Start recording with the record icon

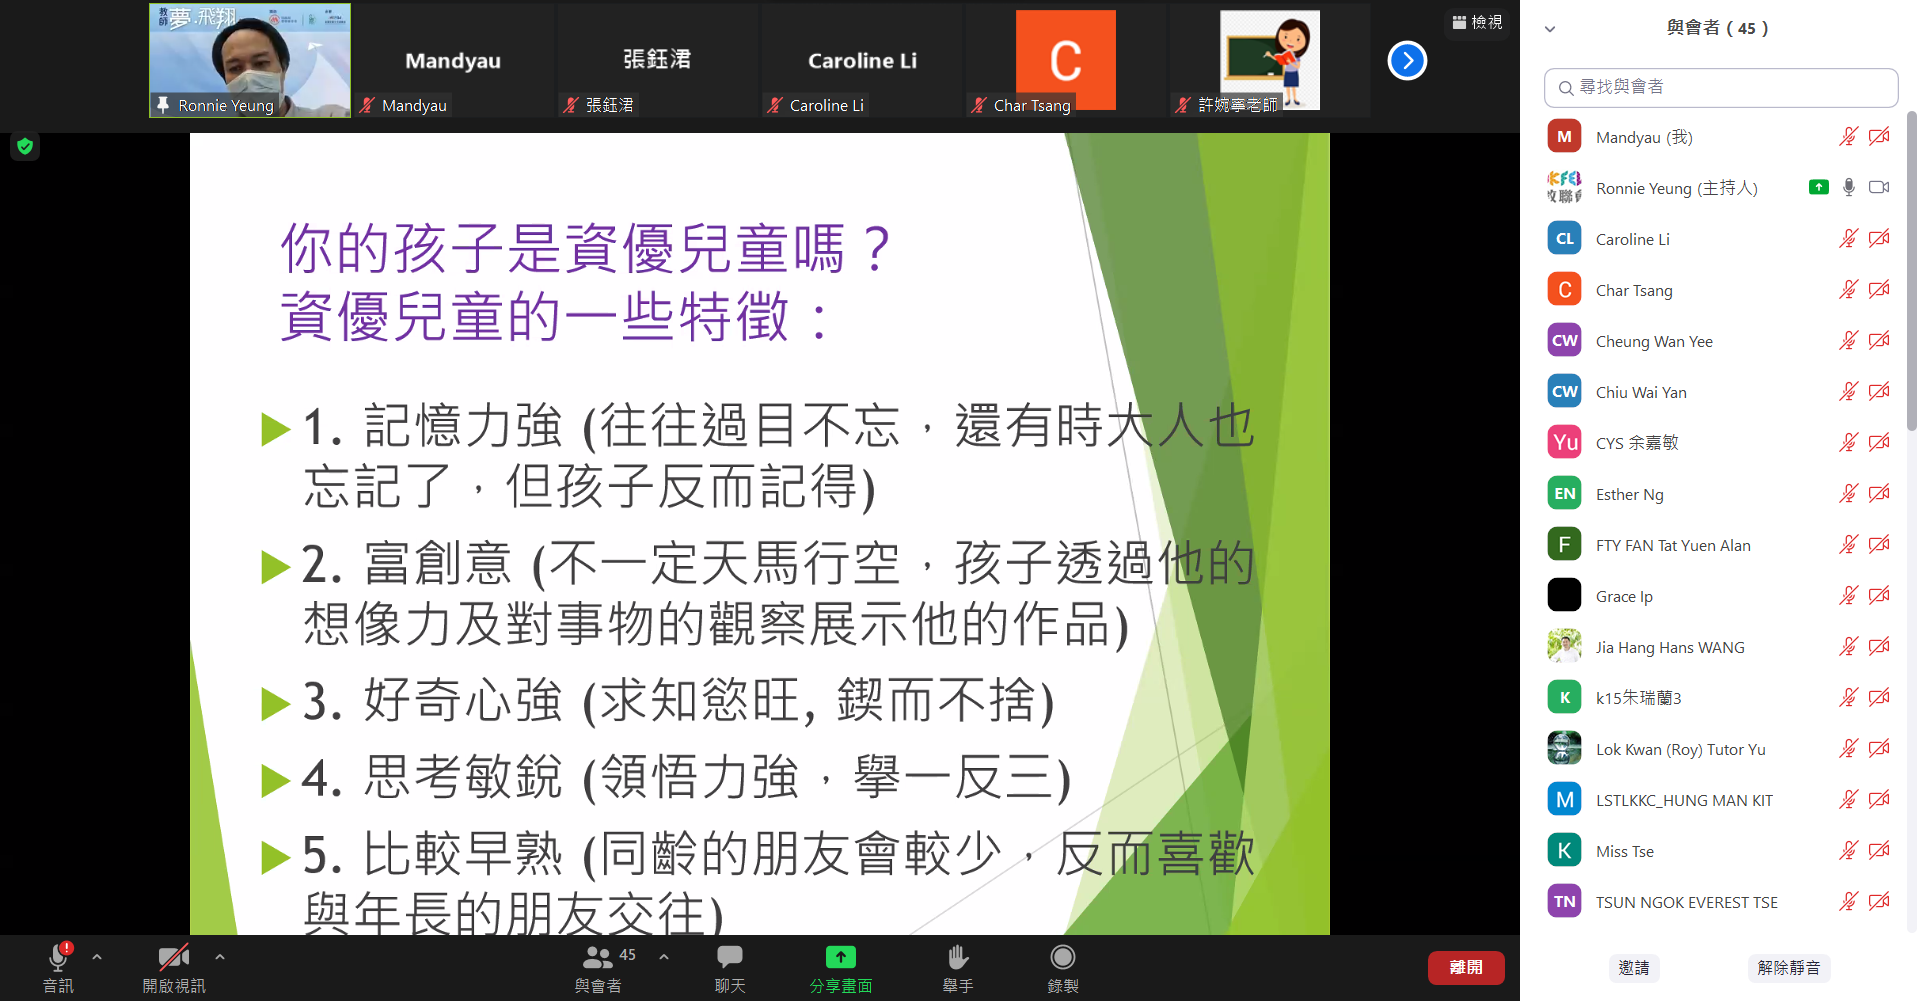coord(1063,957)
